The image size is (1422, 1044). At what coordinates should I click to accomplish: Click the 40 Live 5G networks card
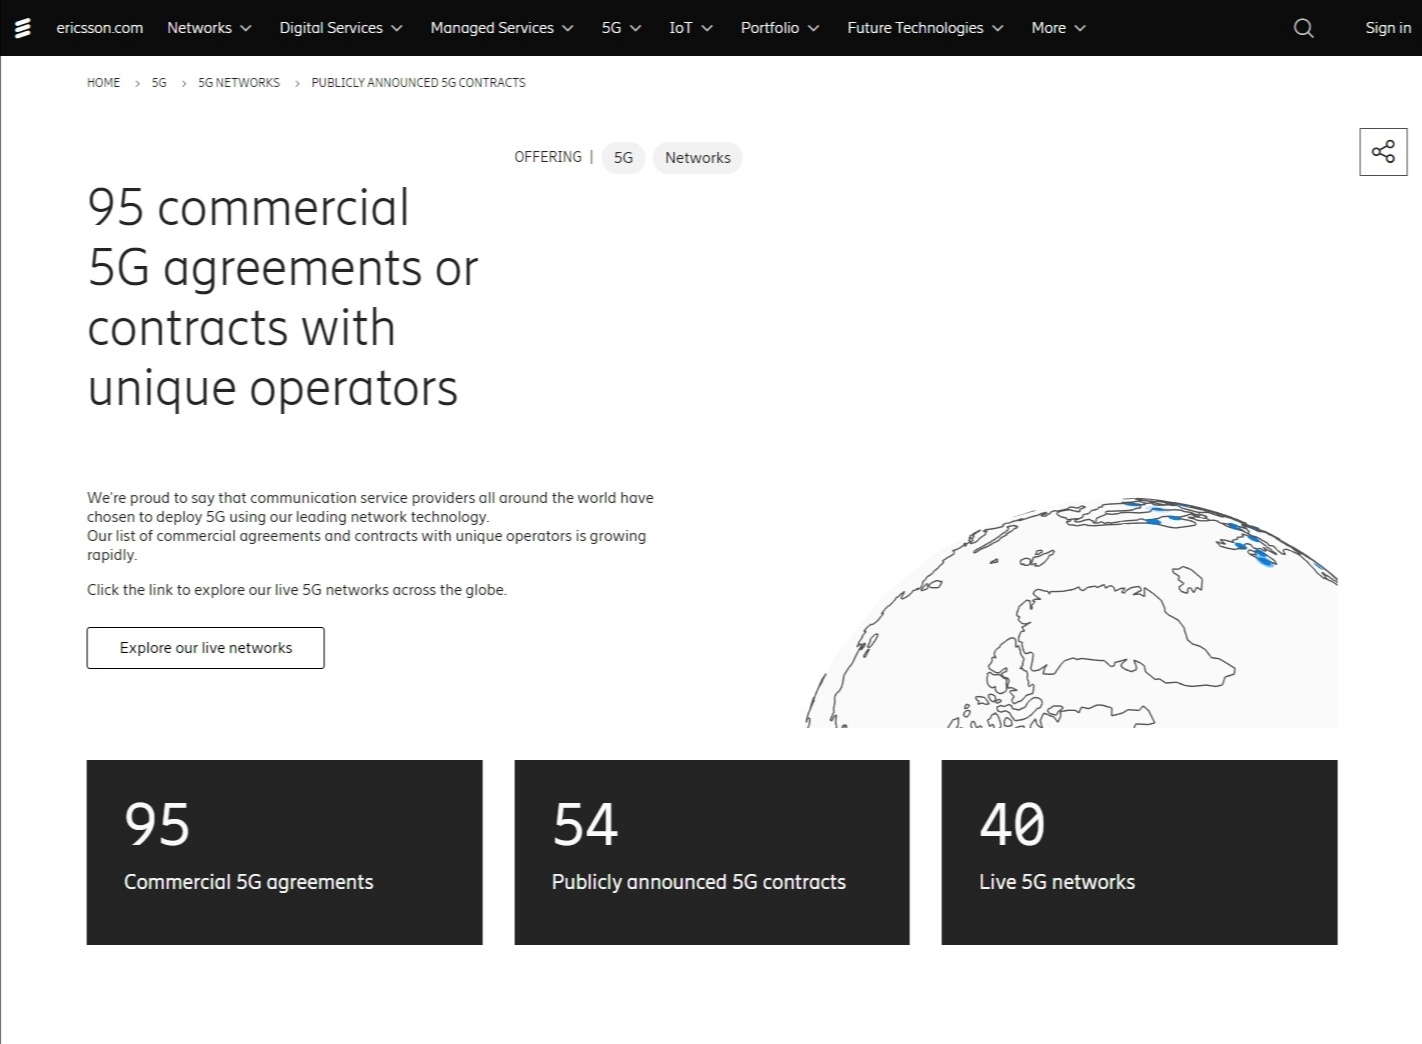click(1139, 852)
